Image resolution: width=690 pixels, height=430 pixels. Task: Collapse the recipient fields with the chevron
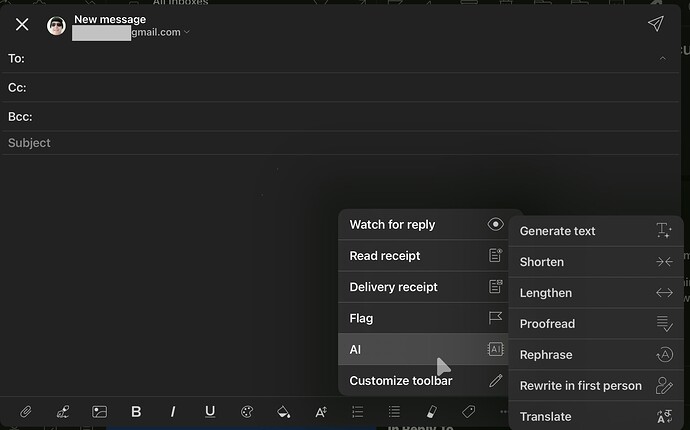(662, 58)
